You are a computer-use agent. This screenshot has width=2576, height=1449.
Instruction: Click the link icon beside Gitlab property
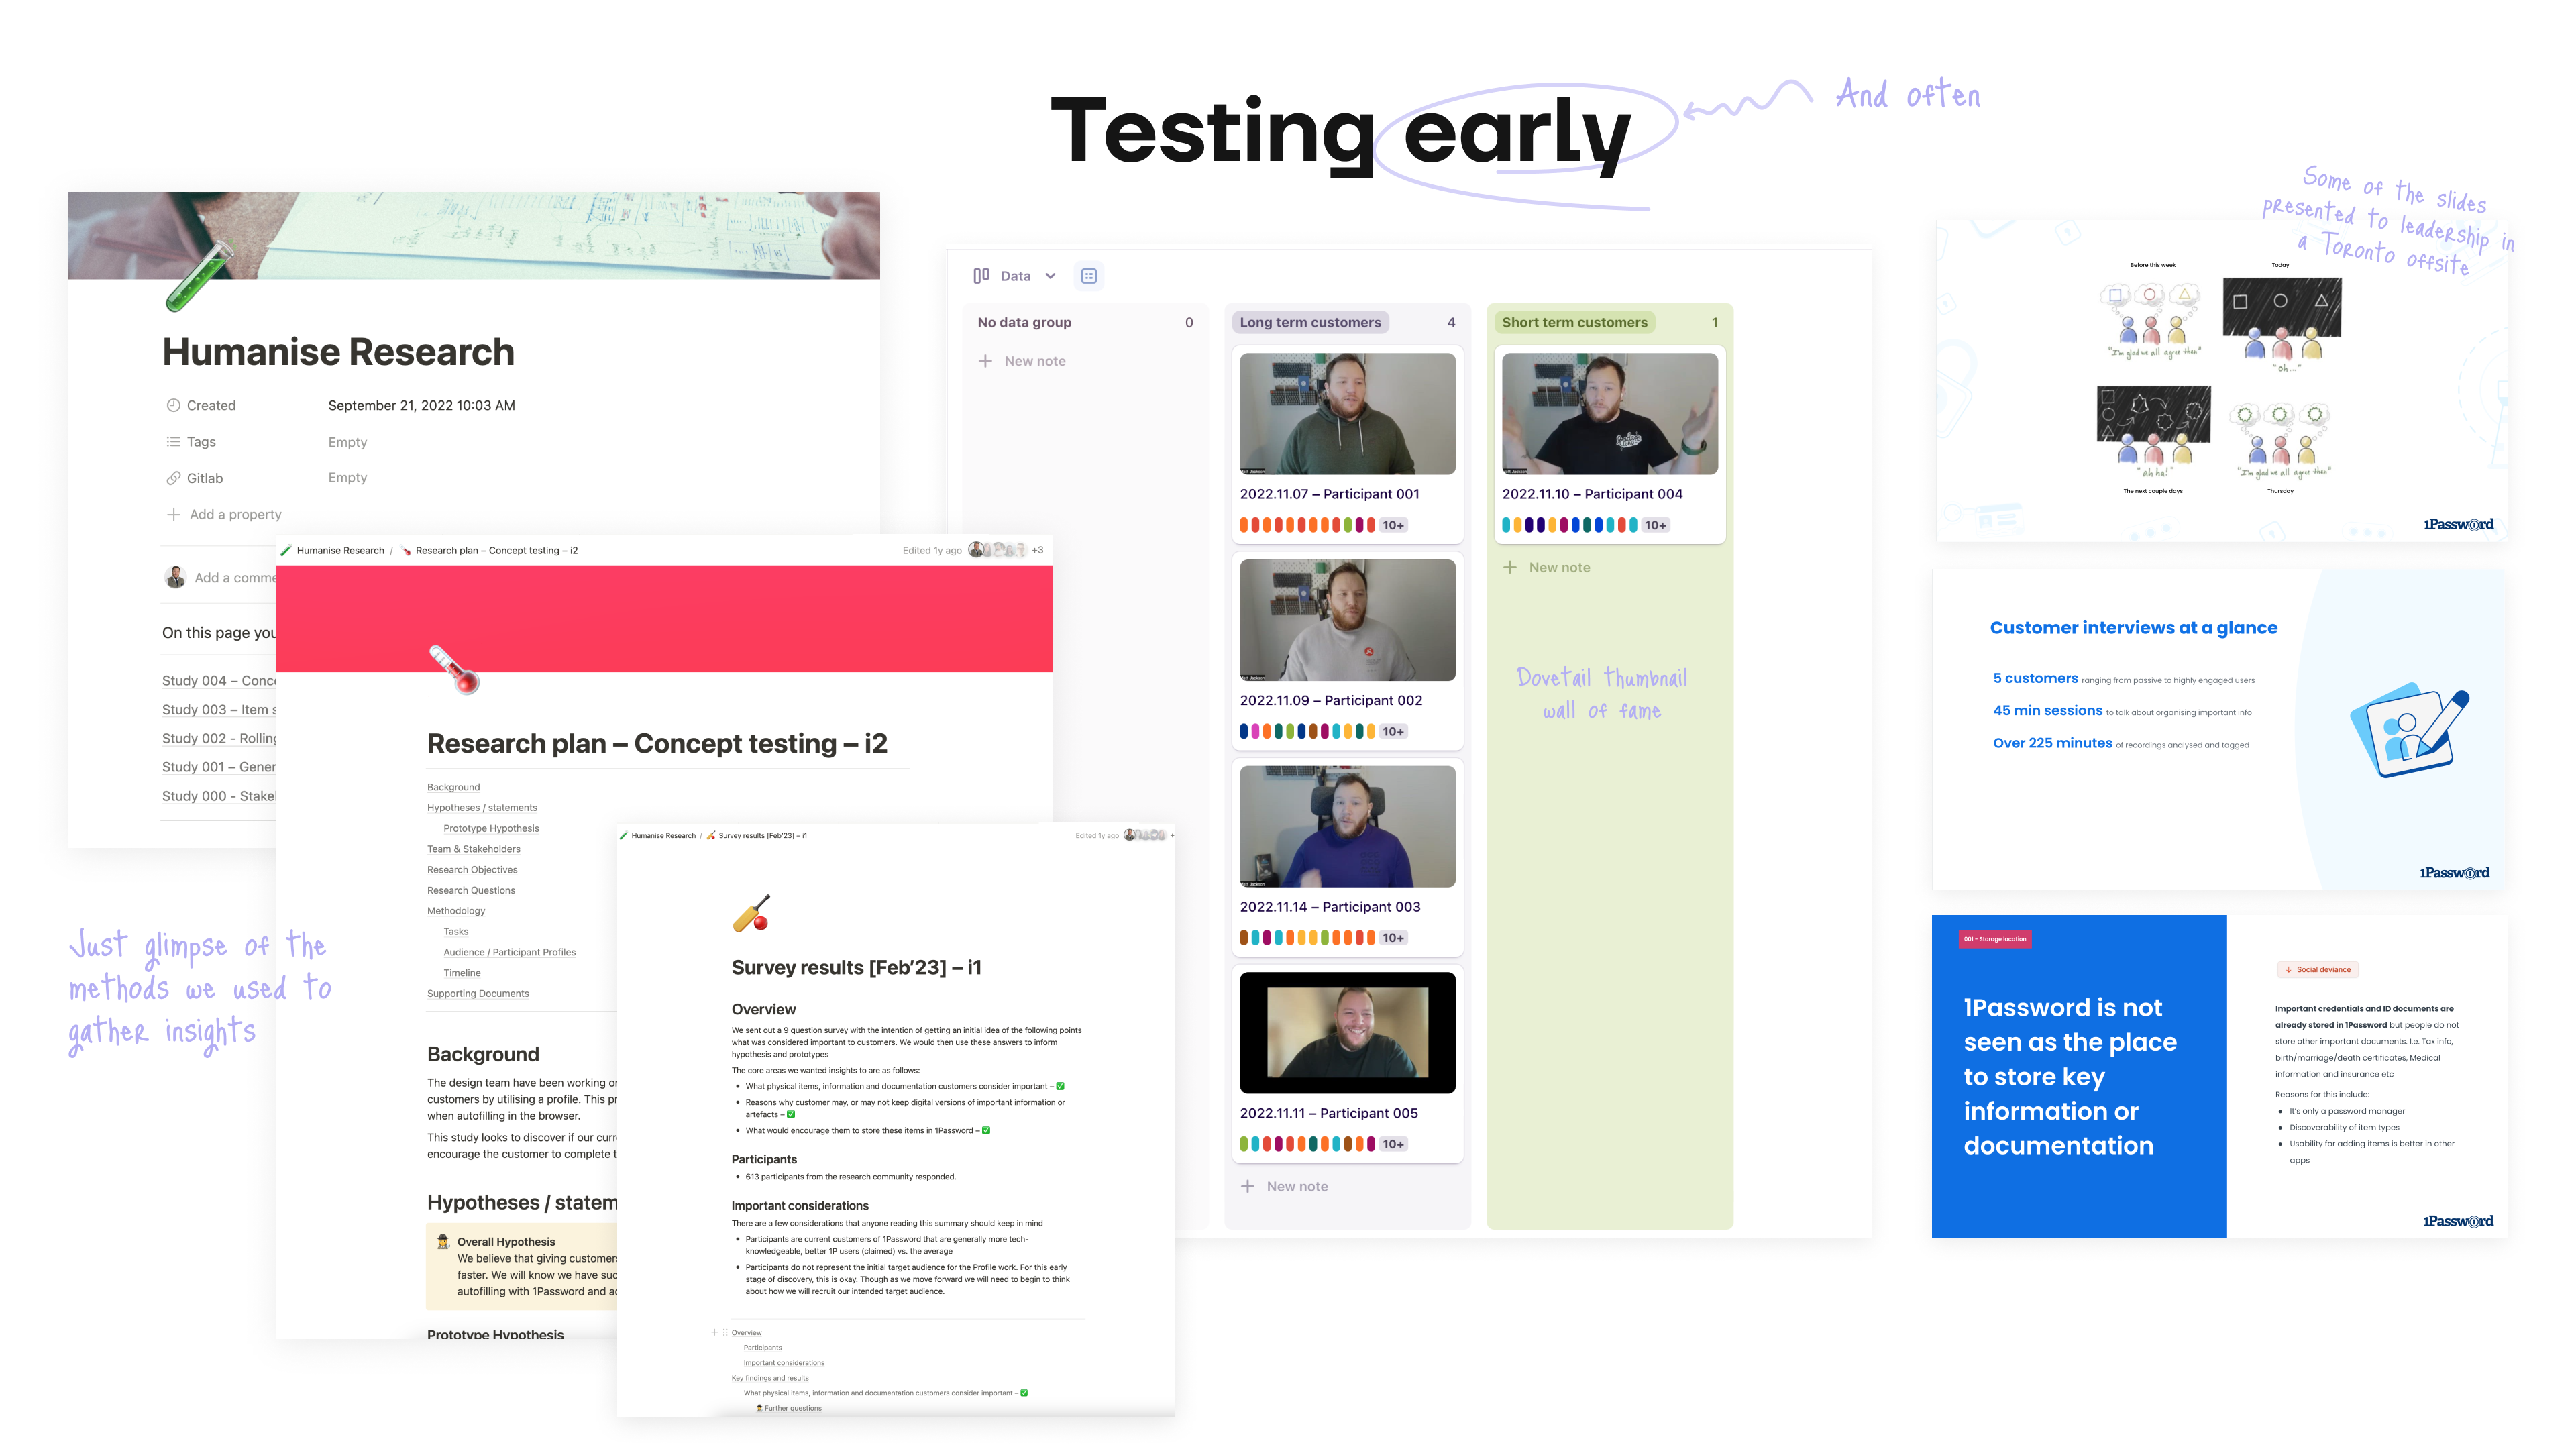[173, 478]
